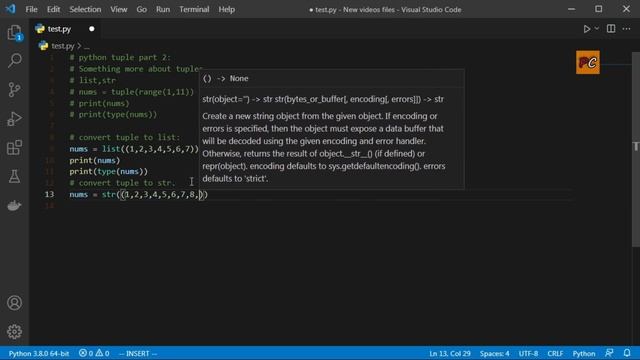This screenshot has width=640, height=360.
Task: Open the Explorer view in activity bar
Action: click(14, 33)
